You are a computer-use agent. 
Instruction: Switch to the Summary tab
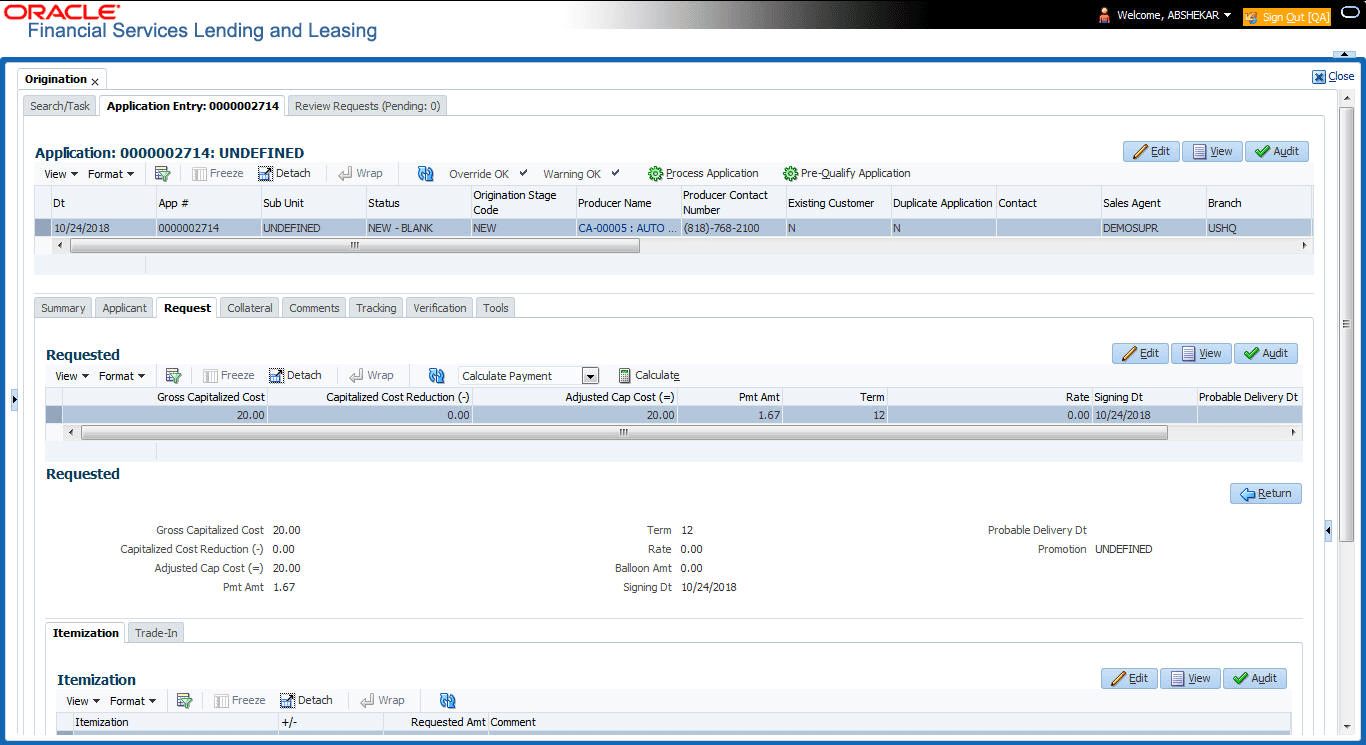pos(63,308)
